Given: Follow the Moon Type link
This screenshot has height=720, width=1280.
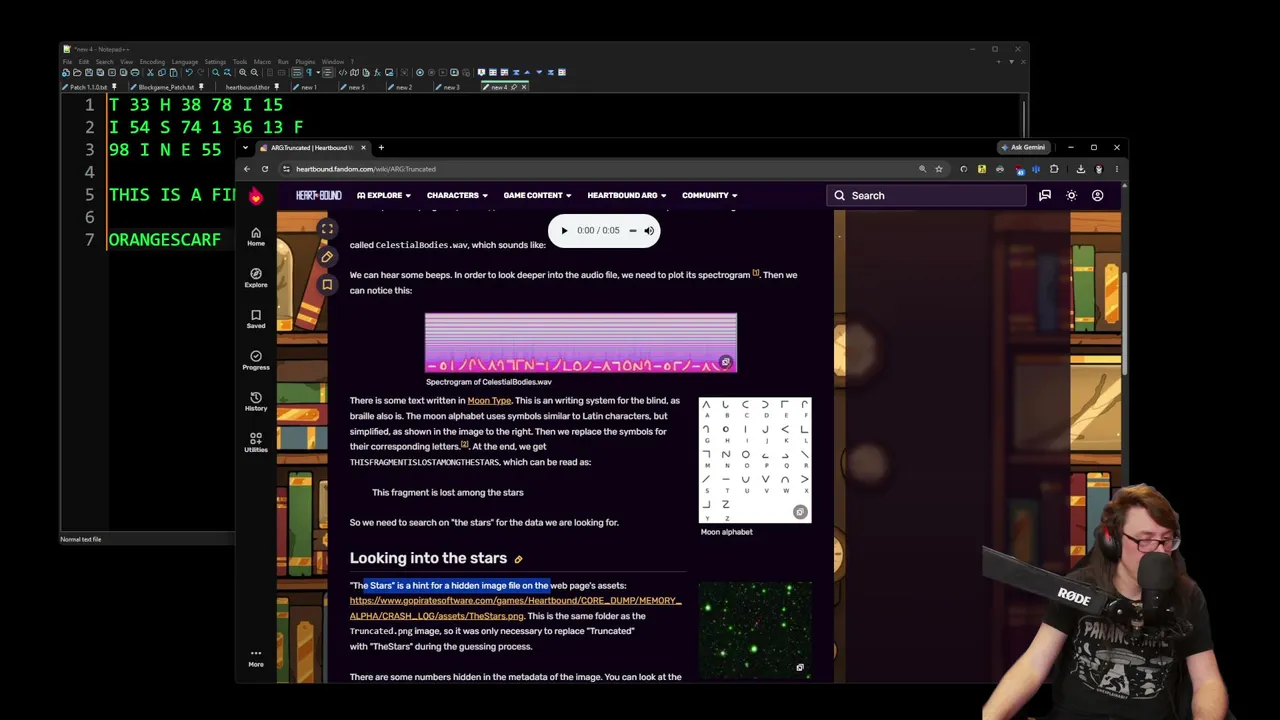Looking at the screenshot, I should (x=489, y=401).
